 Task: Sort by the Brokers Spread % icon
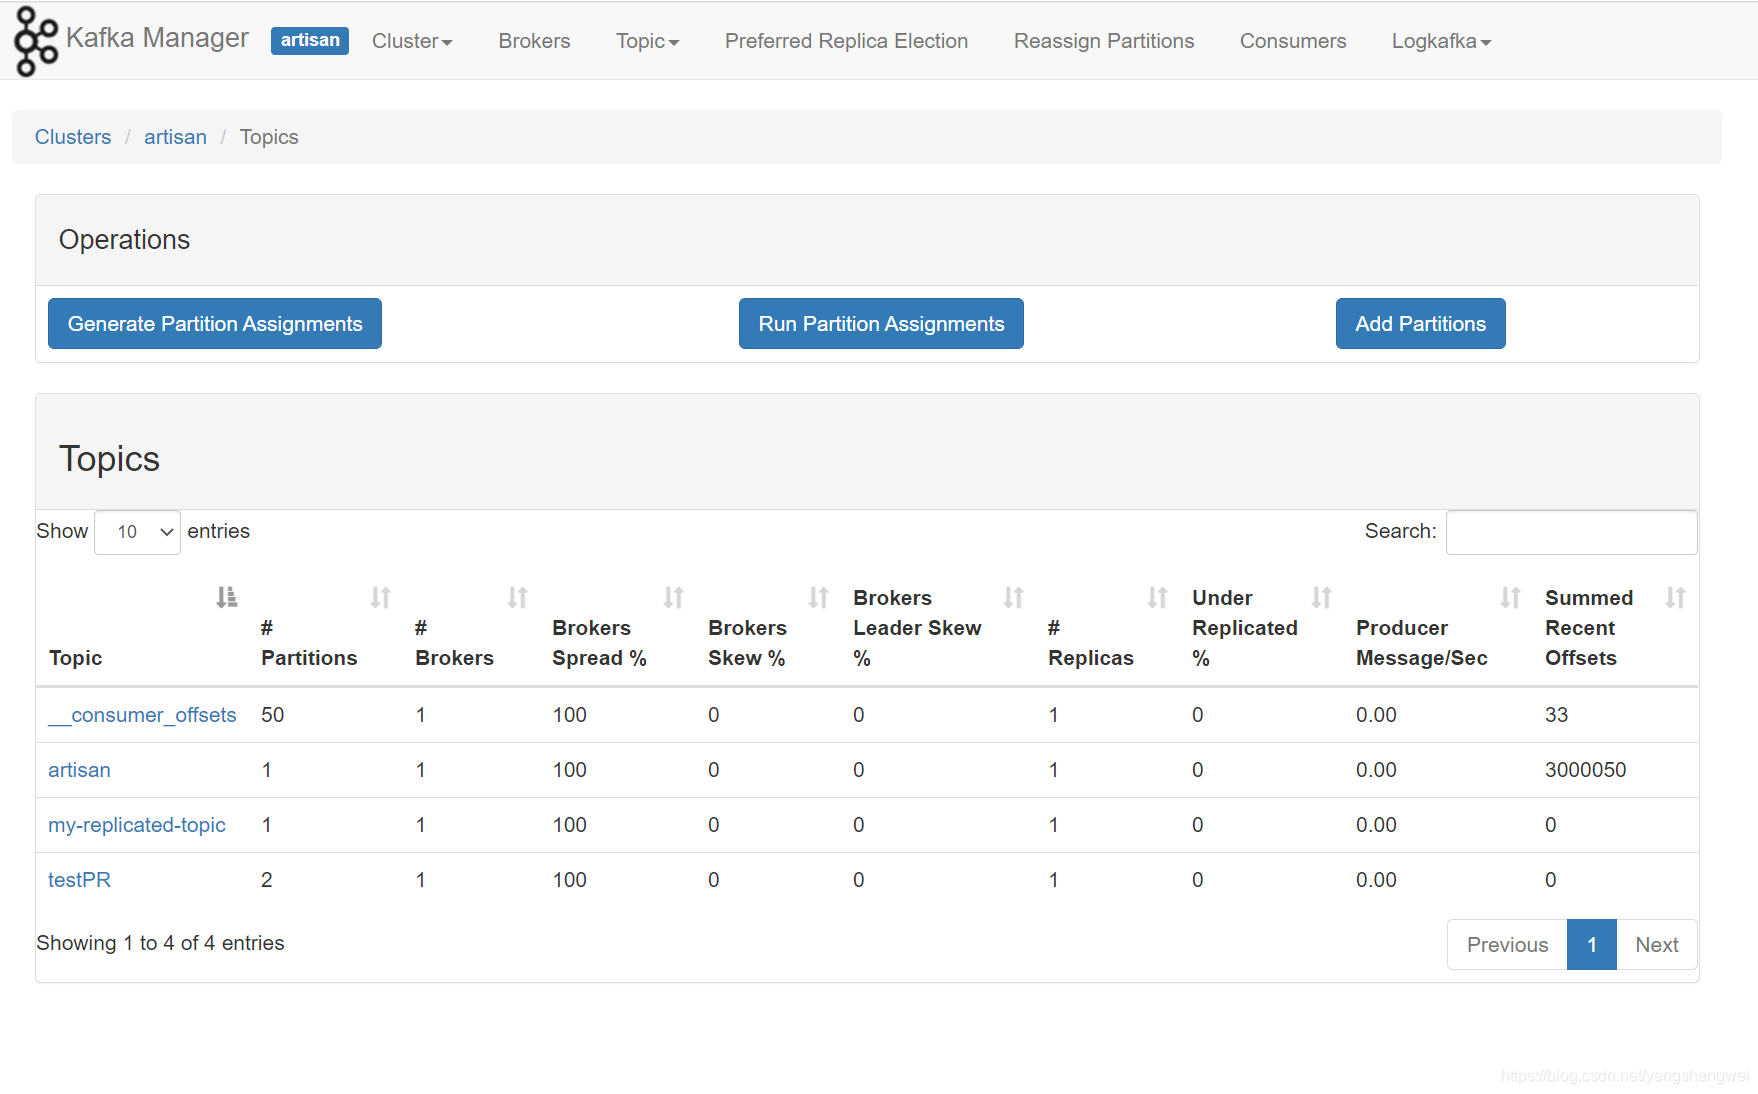click(x=673, y=597)
